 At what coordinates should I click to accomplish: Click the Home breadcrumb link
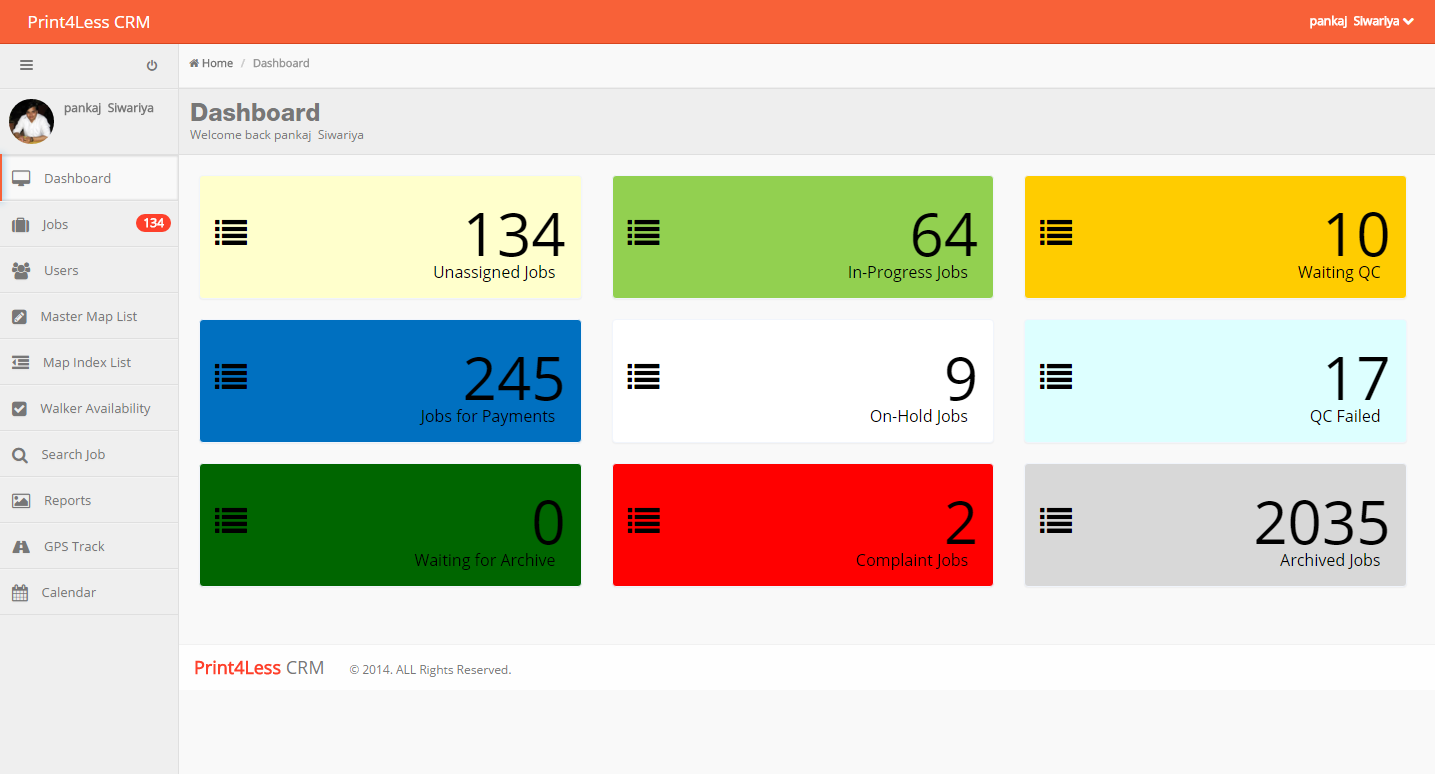click(x=212, y=63)
